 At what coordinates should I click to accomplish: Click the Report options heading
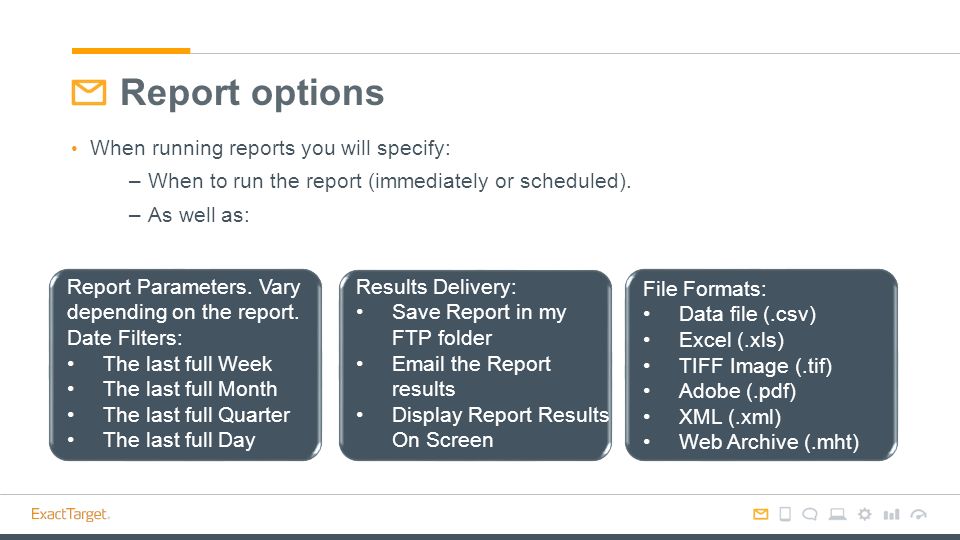(252, 92)
